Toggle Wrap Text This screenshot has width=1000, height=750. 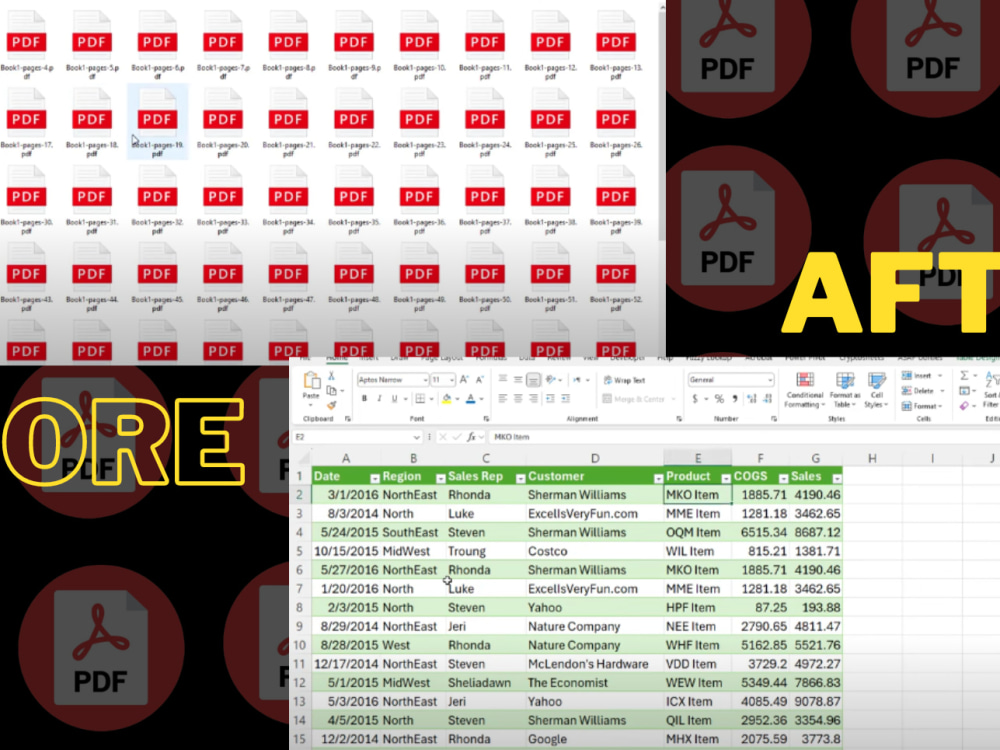(x=624, y=380)
